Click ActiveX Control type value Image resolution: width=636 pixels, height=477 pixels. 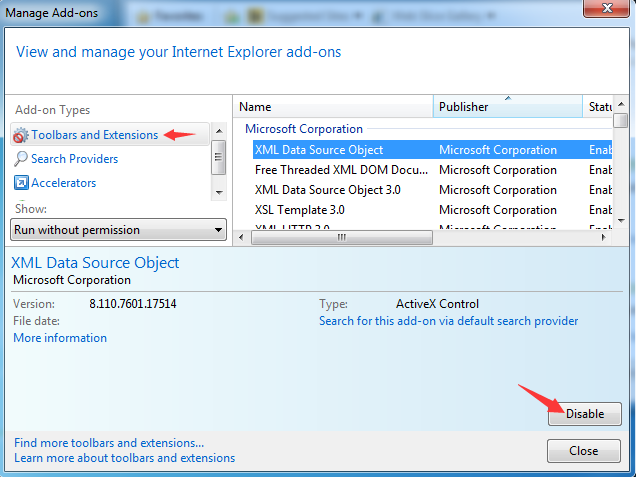pyautogui.click(x=437, y=304)
